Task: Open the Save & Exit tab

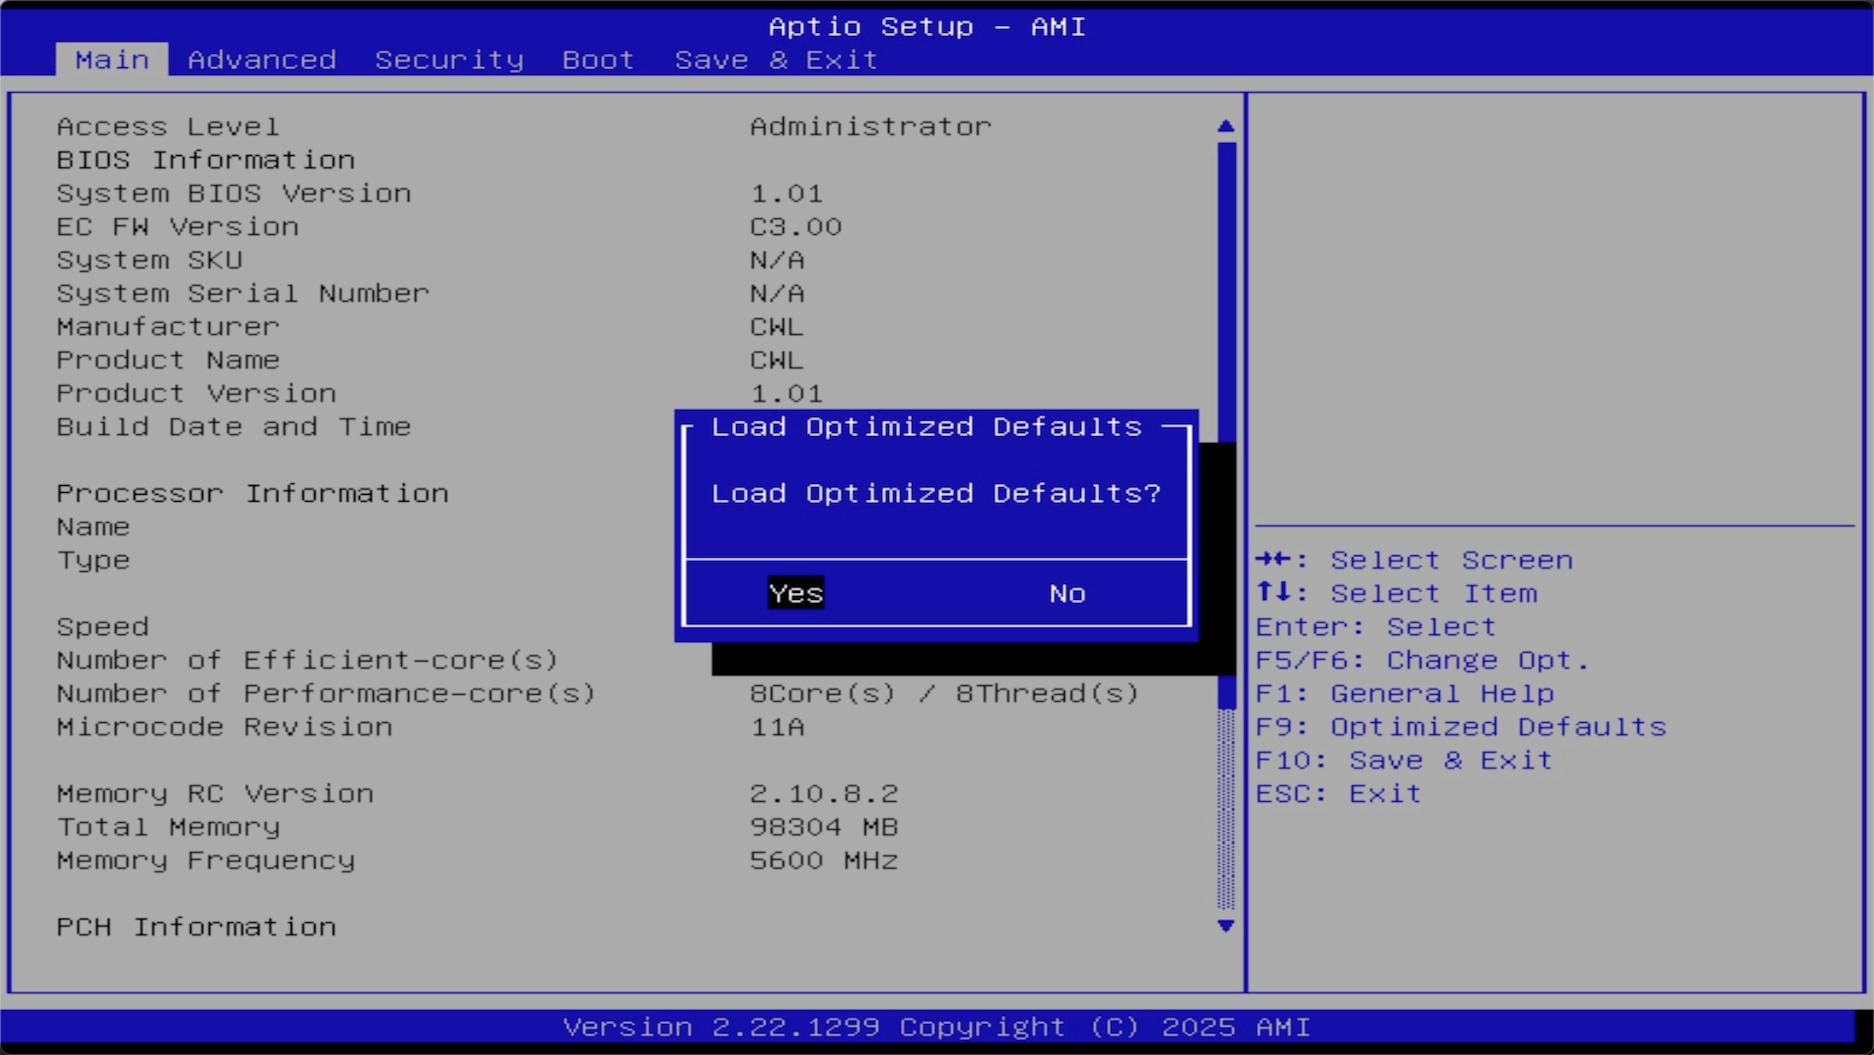Action: point(776,60)
